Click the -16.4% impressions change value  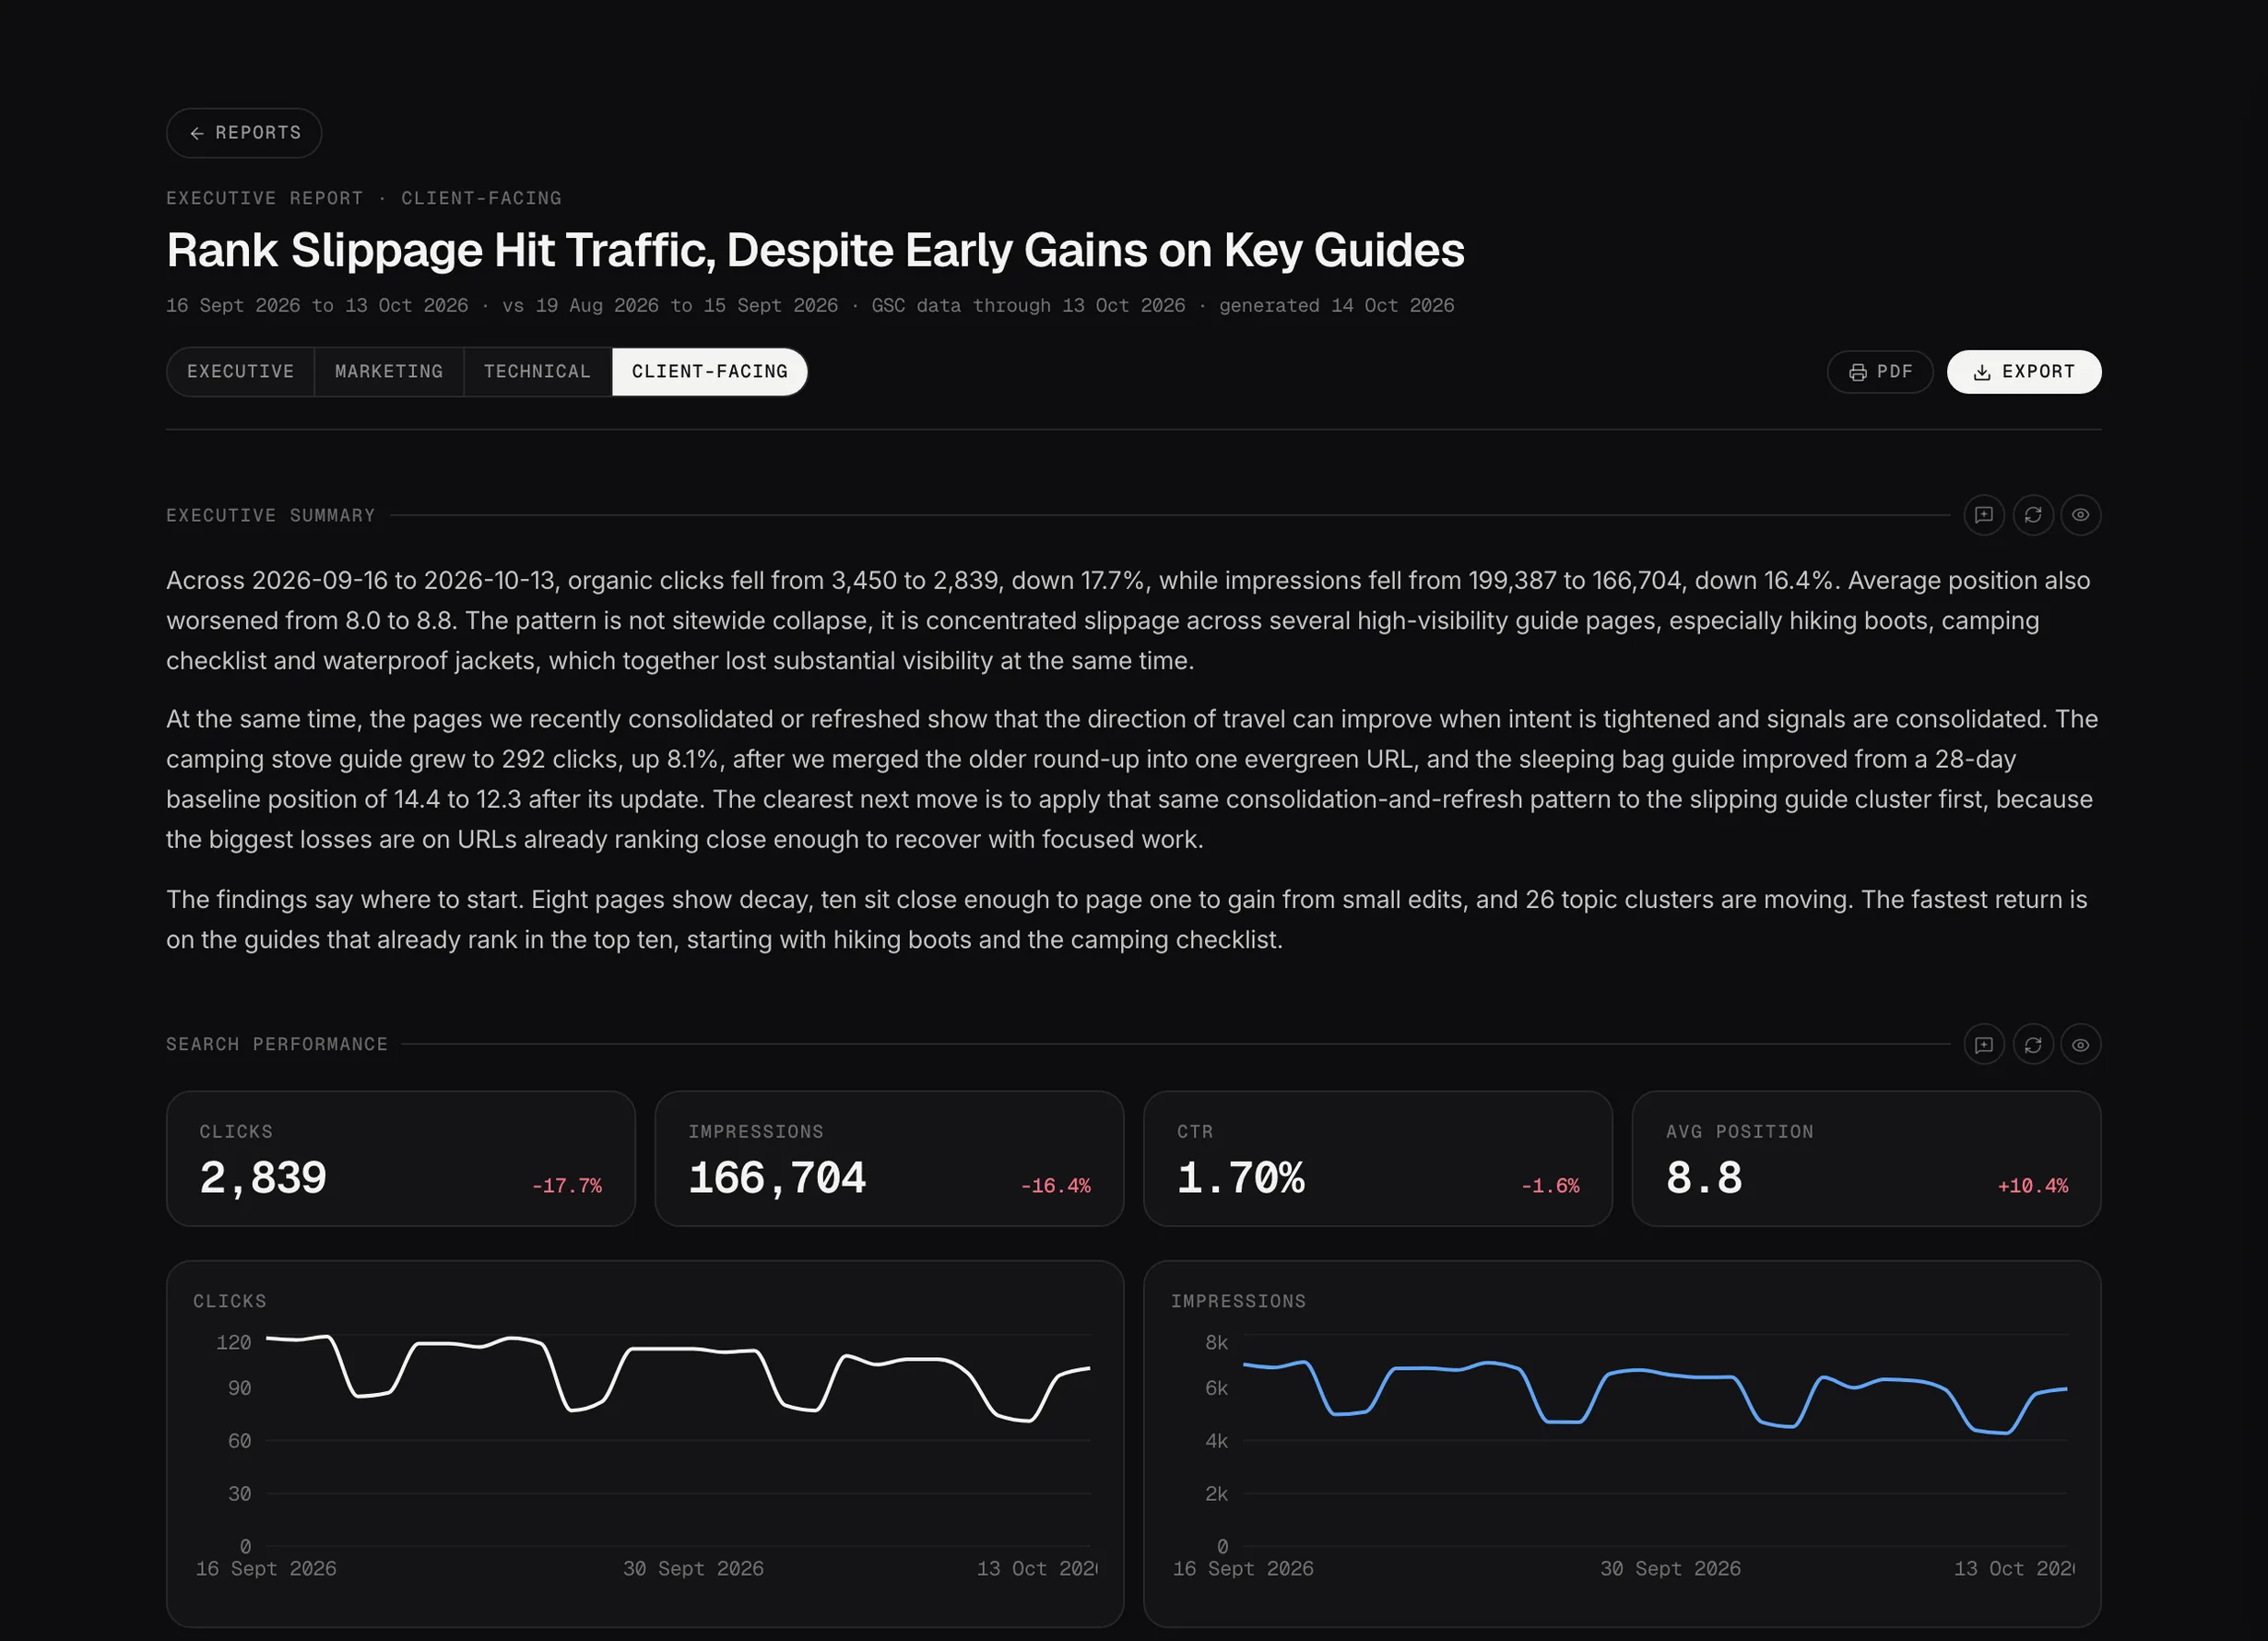pyautogui.click(x=1056, y=1186)
